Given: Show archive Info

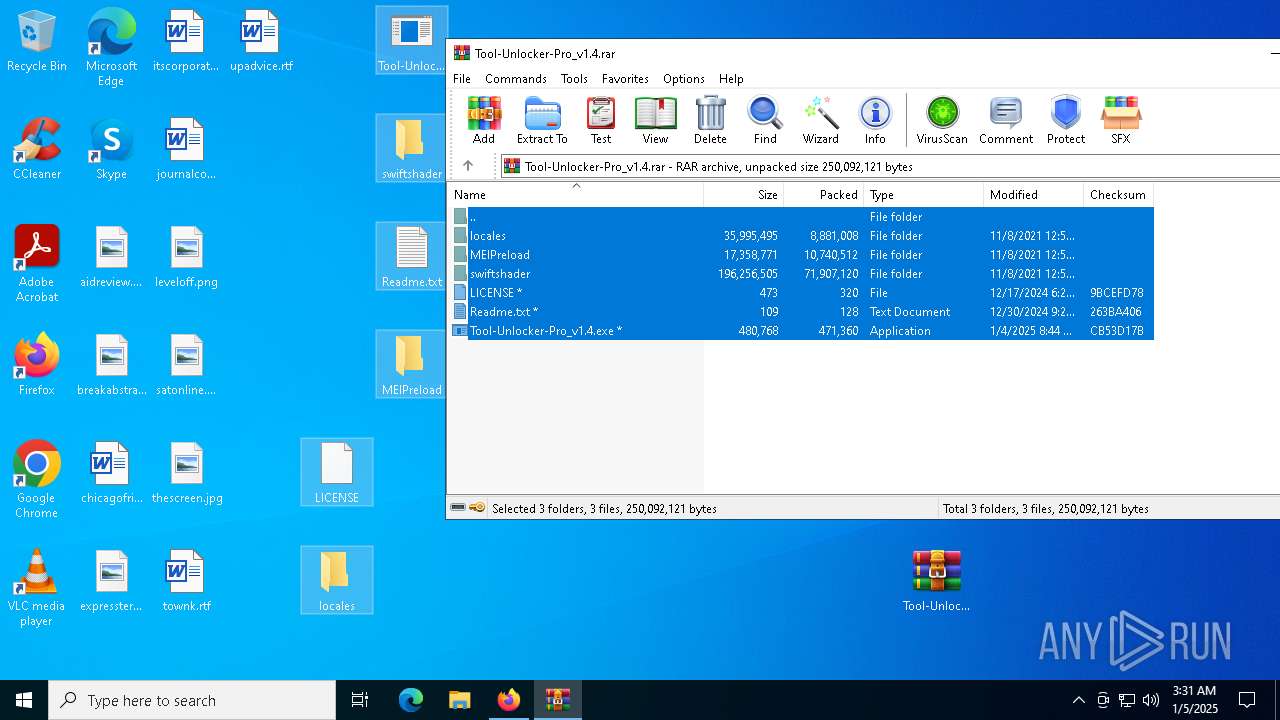Looking at the screenshot, I should pyautogui.click(x=875, y=121).
